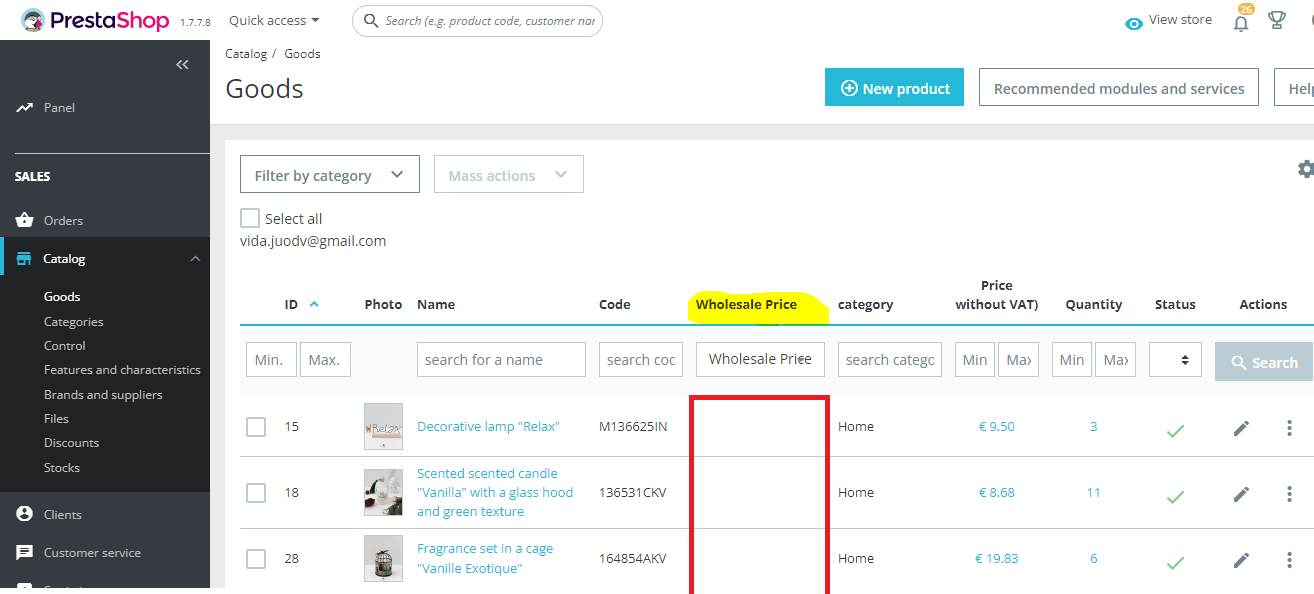The height and width of the screenshot is (594, 1314).
Task: Open the Decorative lamp "Relax" product link
Action: (x=488, y=426)
